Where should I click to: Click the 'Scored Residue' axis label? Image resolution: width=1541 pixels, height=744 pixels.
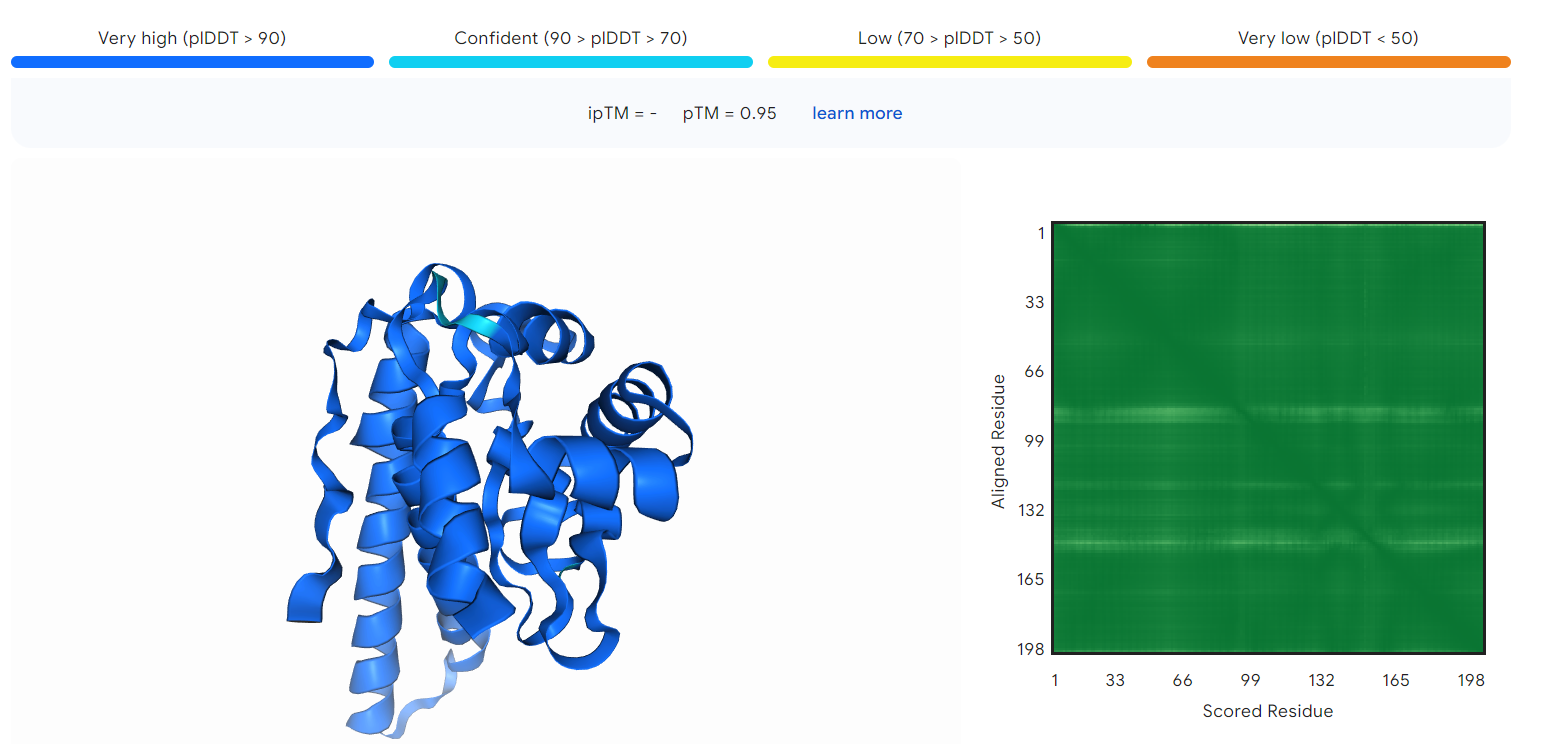pyautogui.click(x=1268, y=711)
